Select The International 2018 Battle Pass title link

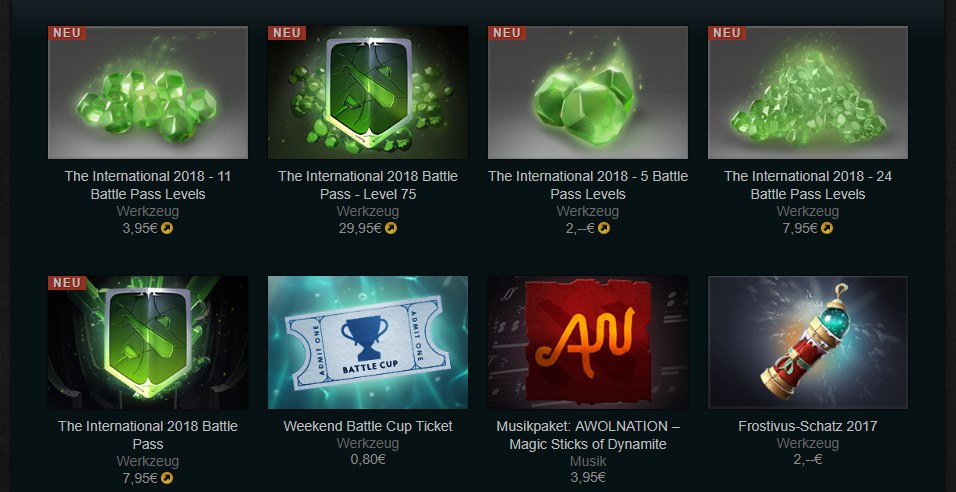(x=148, y=435)
